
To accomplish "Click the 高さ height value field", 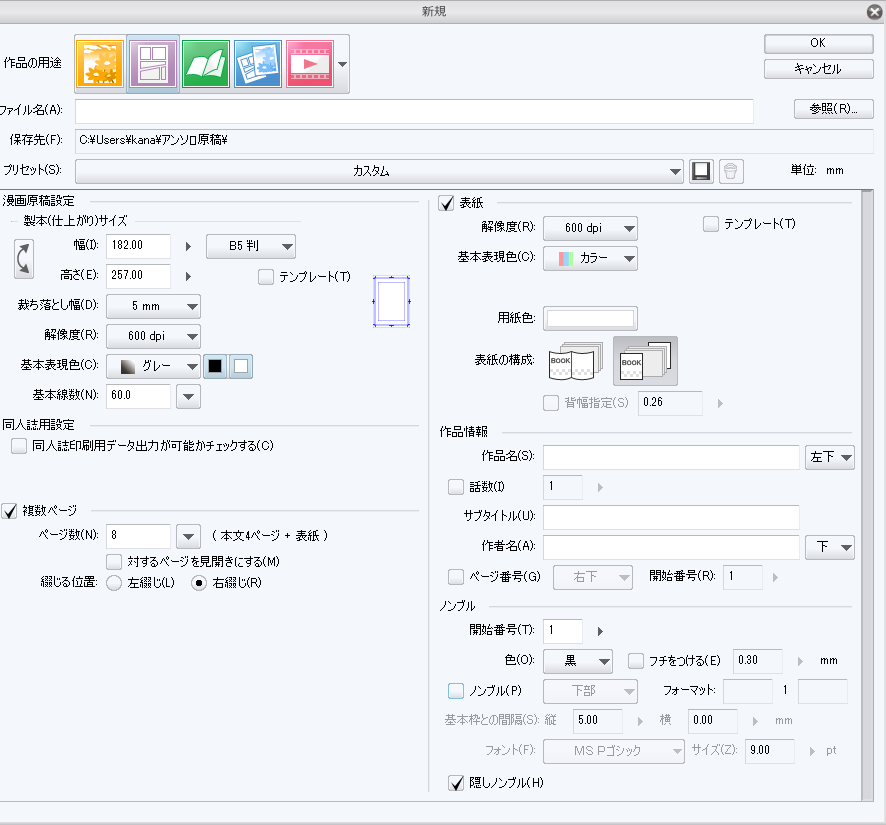I will pyautogui.click(x=138, y=276).
